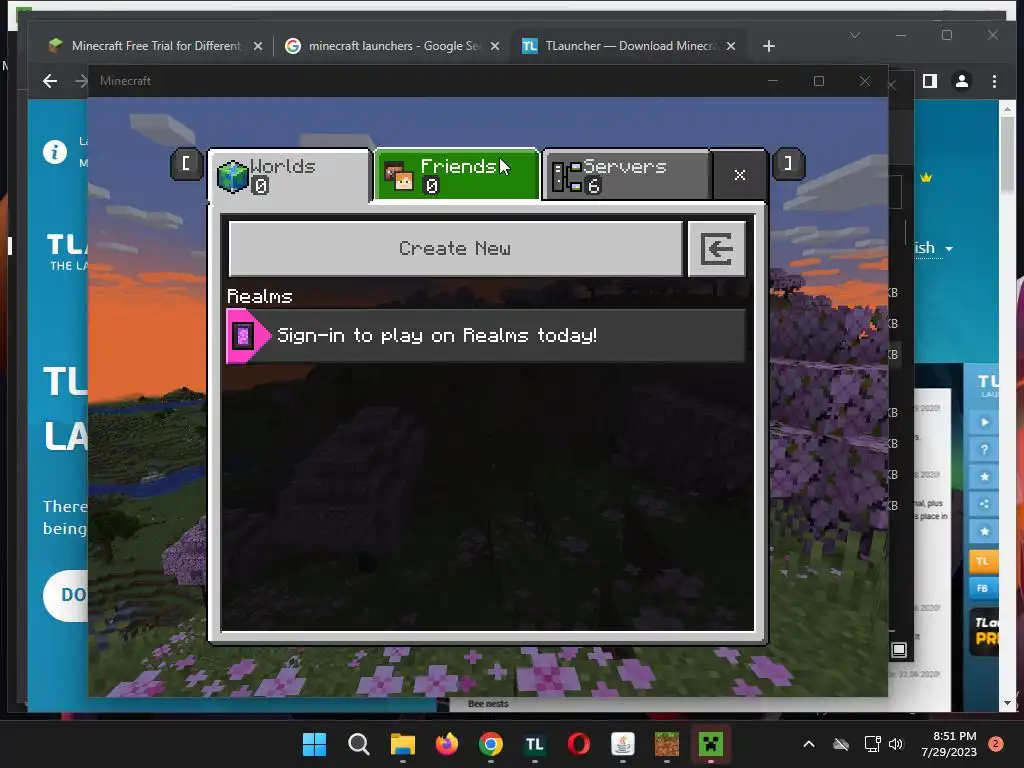Close the TLauncher browser tab

coord(731,46)
